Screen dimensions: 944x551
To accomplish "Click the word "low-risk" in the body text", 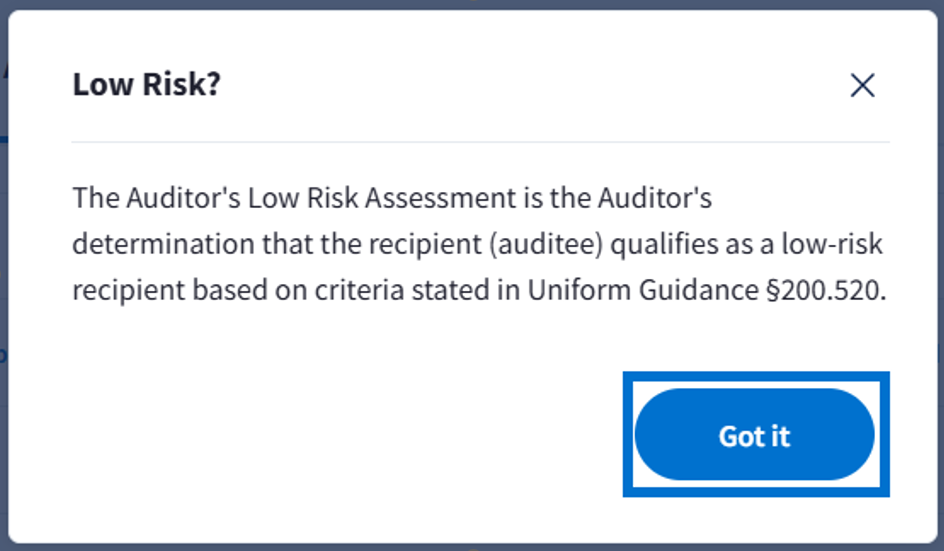I will [842, 245].
